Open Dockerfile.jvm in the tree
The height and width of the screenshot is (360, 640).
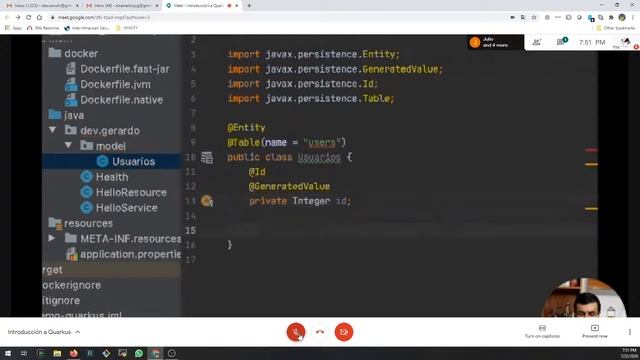[x=108, y=84]
